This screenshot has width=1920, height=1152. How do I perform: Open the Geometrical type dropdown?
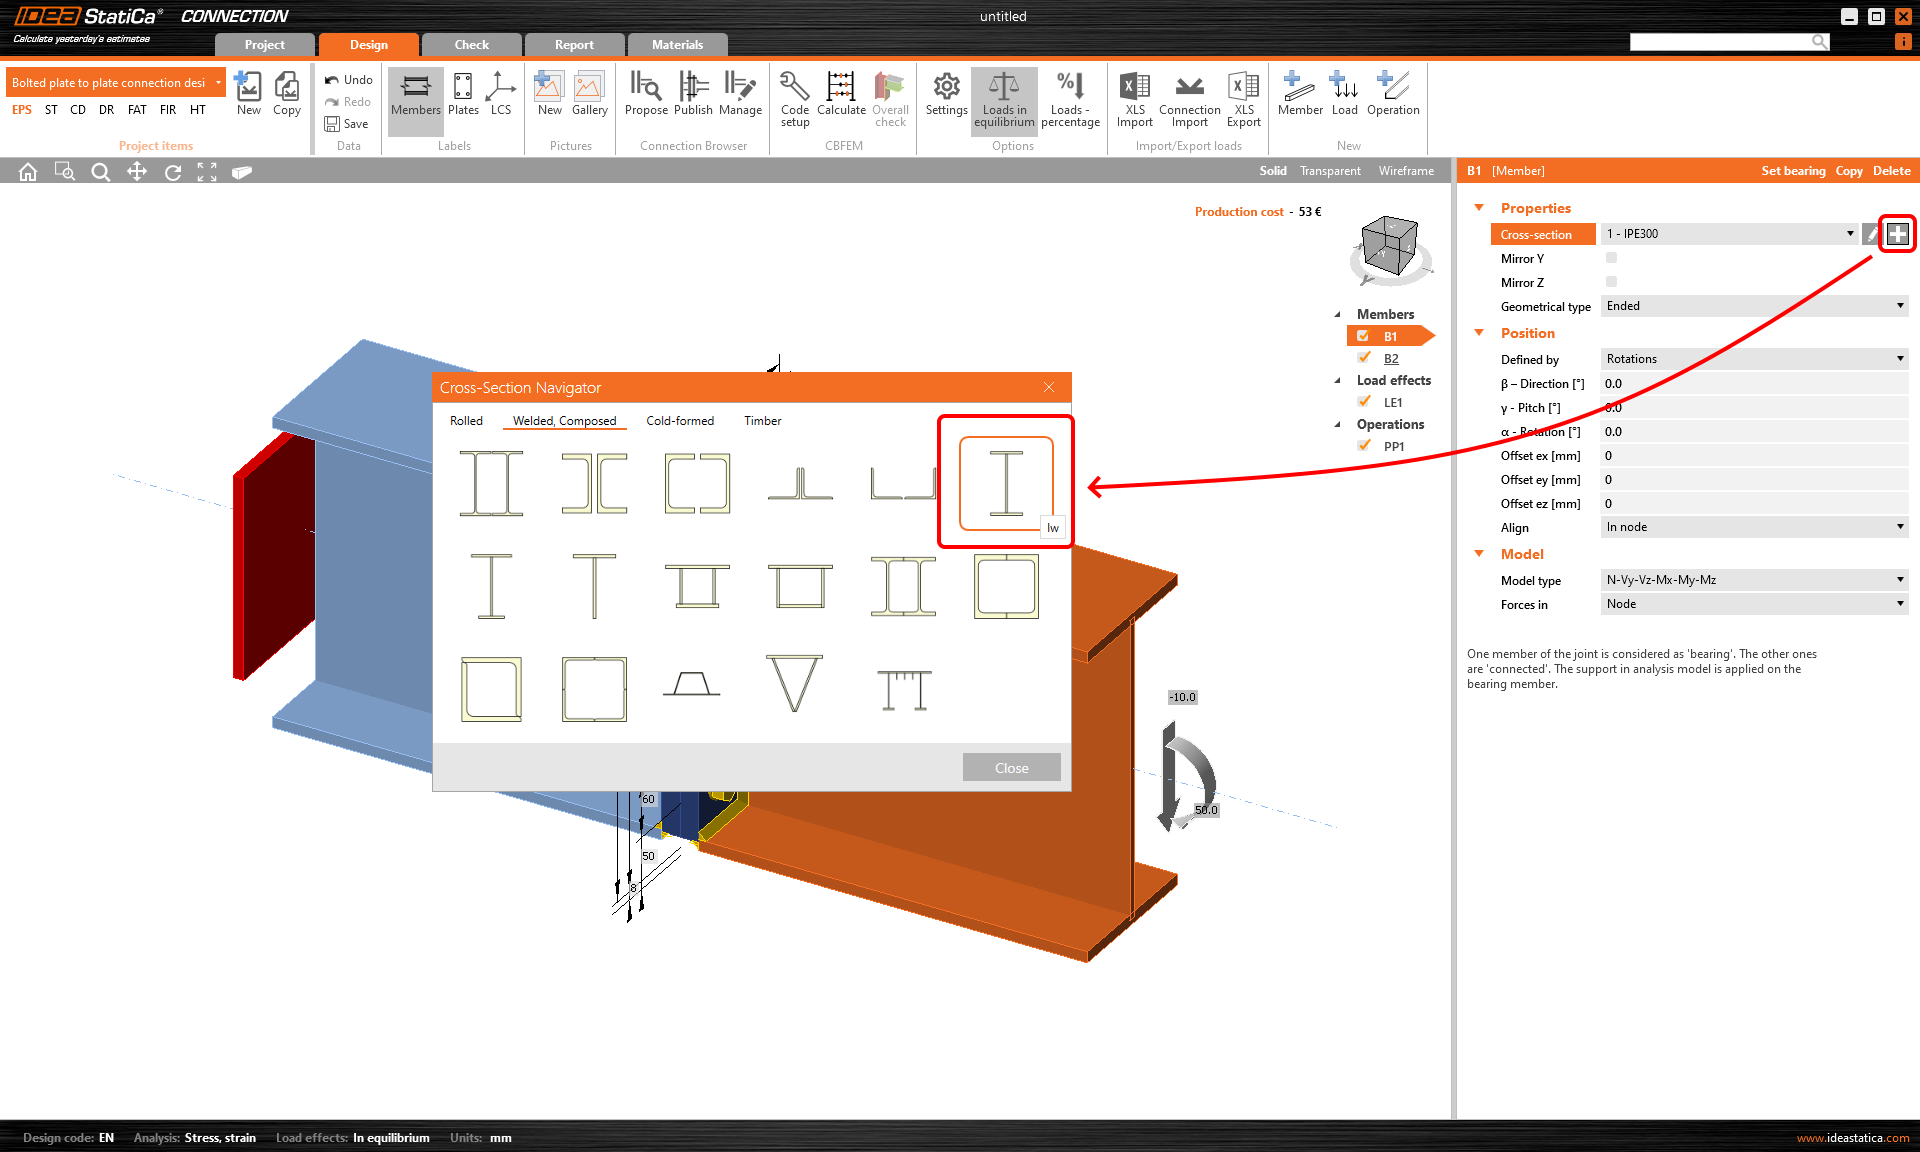1754,306
